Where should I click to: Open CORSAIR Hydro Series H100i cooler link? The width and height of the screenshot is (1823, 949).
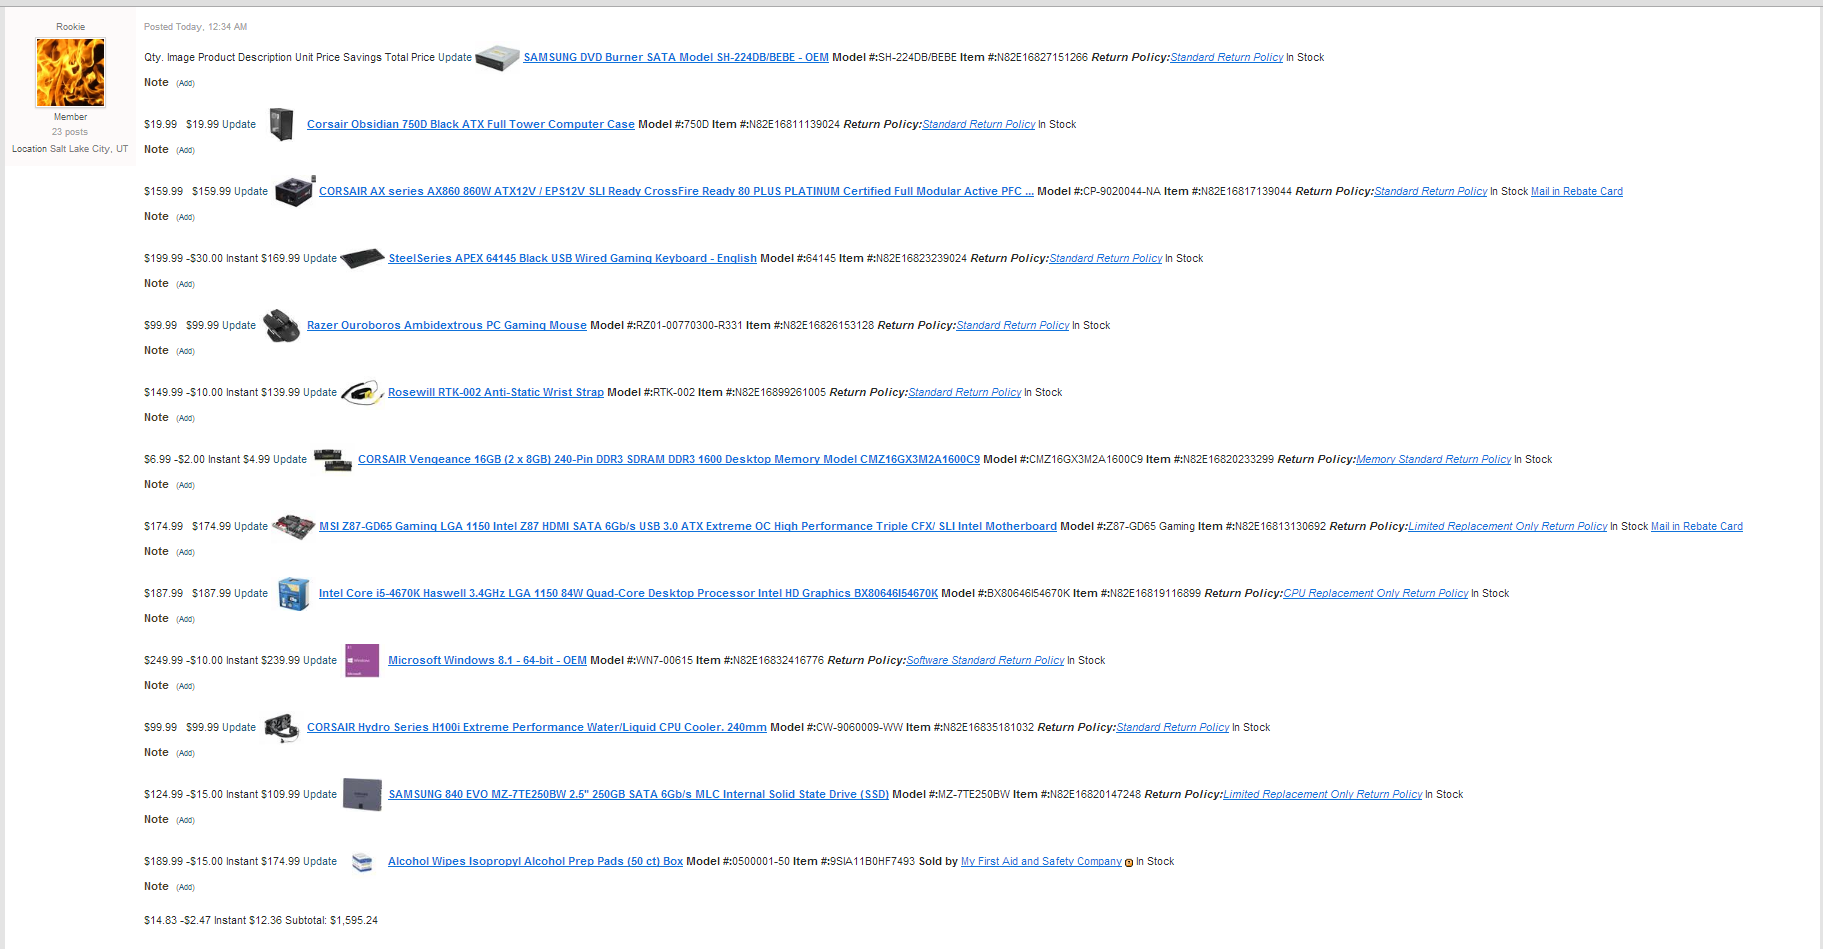tap(537, 728)
